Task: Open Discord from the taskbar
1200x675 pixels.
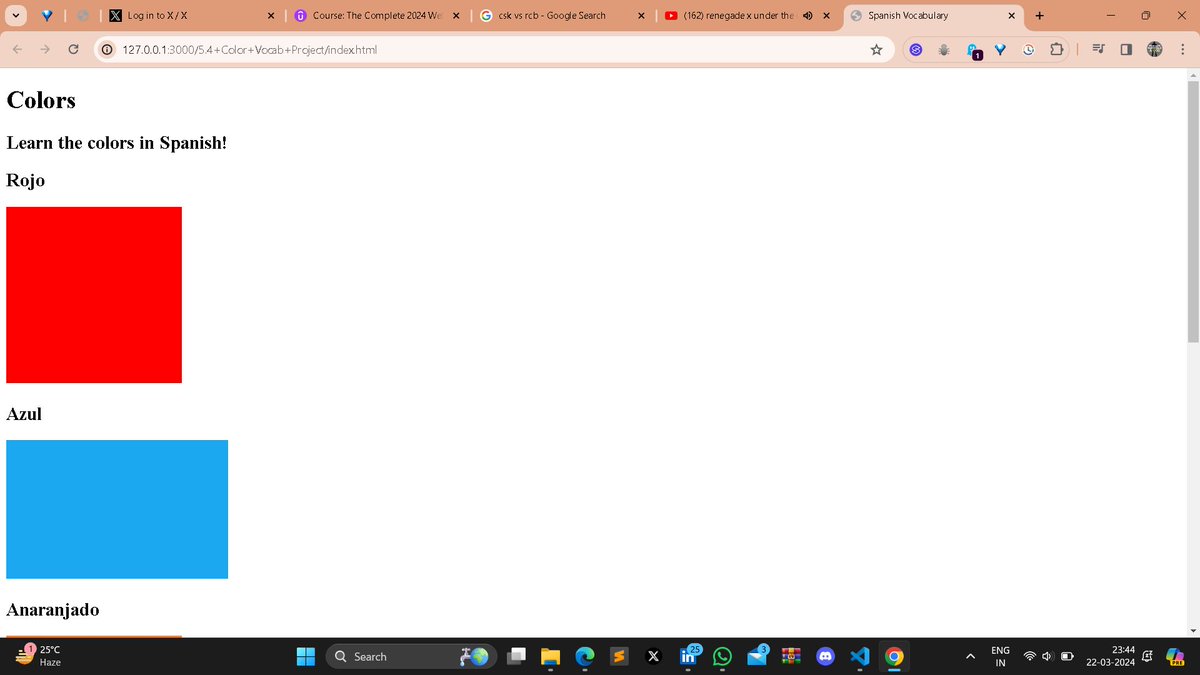Action: (825, 657)
